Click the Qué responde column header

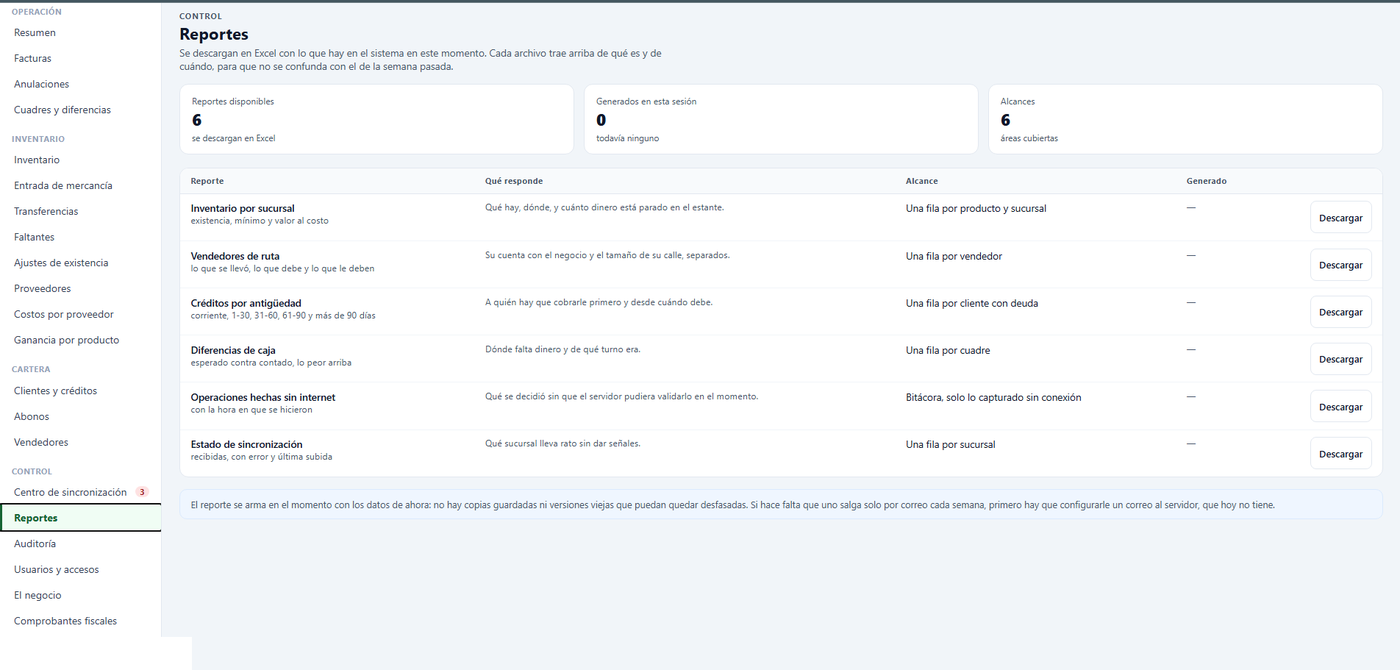(514, 181)
